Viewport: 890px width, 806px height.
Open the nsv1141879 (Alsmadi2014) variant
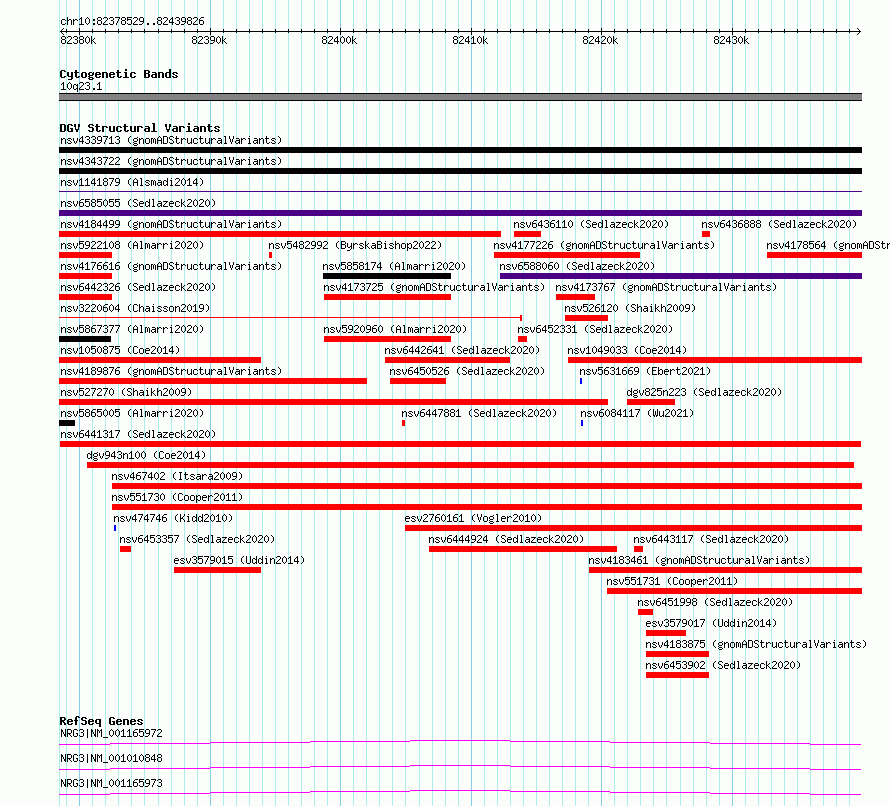tap(132, 182)
